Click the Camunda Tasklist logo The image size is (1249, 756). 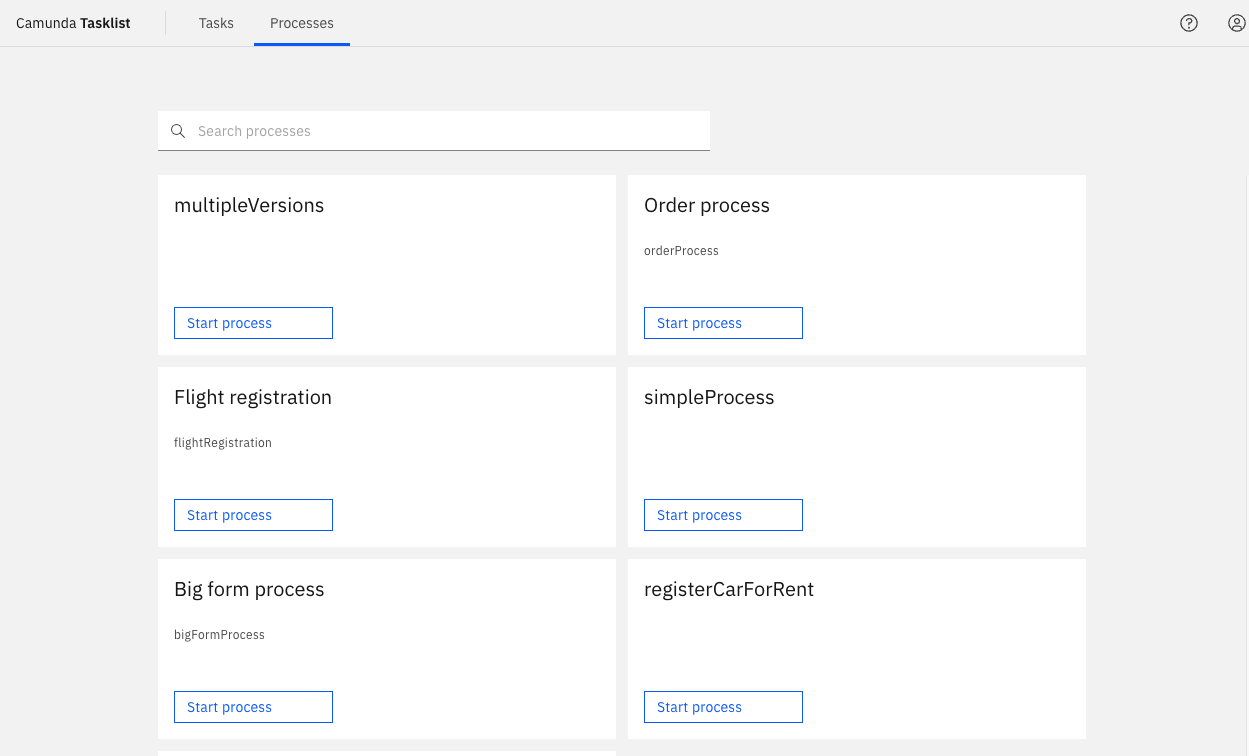coord(72,22)
